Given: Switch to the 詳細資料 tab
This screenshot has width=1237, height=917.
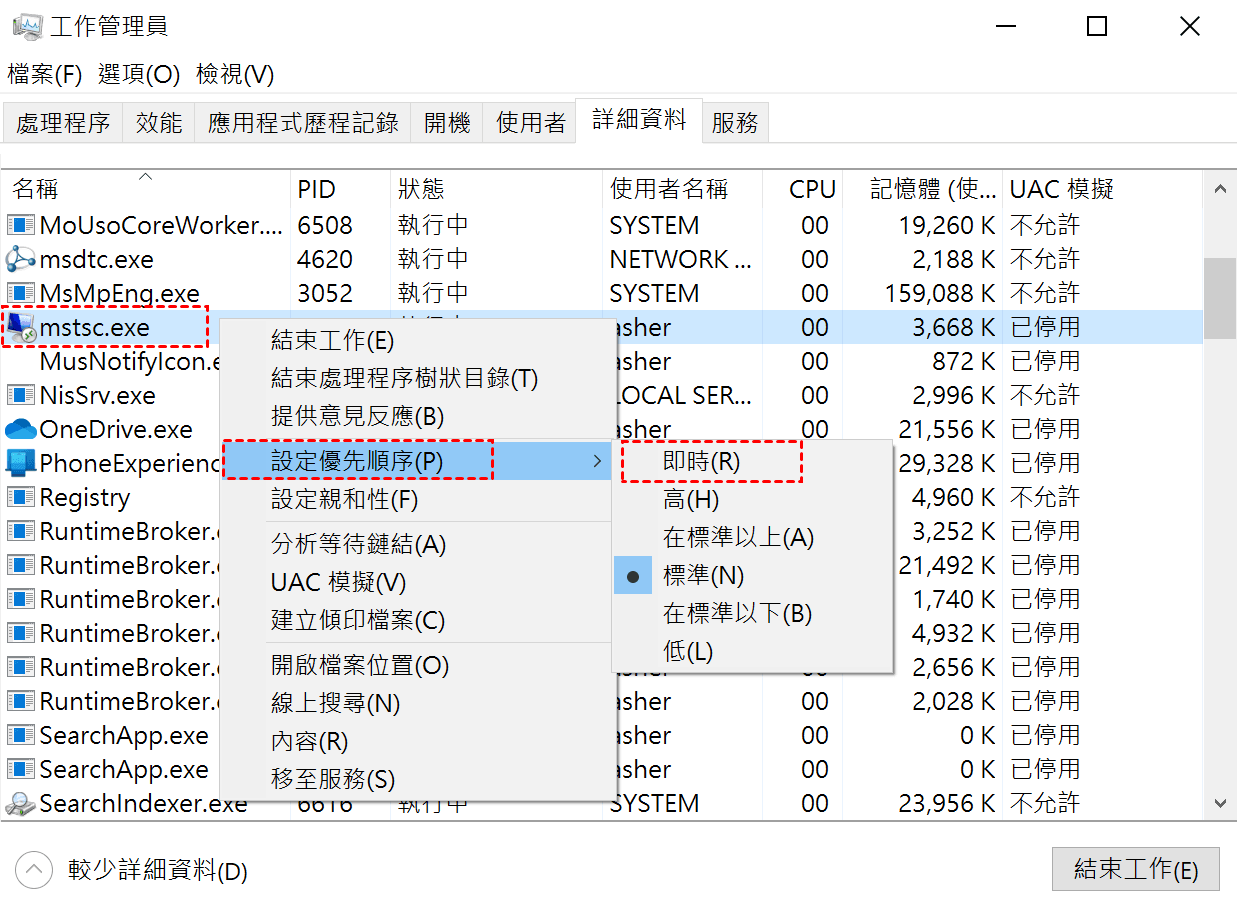Looking at the screenshot, I should tap(639, 121).
